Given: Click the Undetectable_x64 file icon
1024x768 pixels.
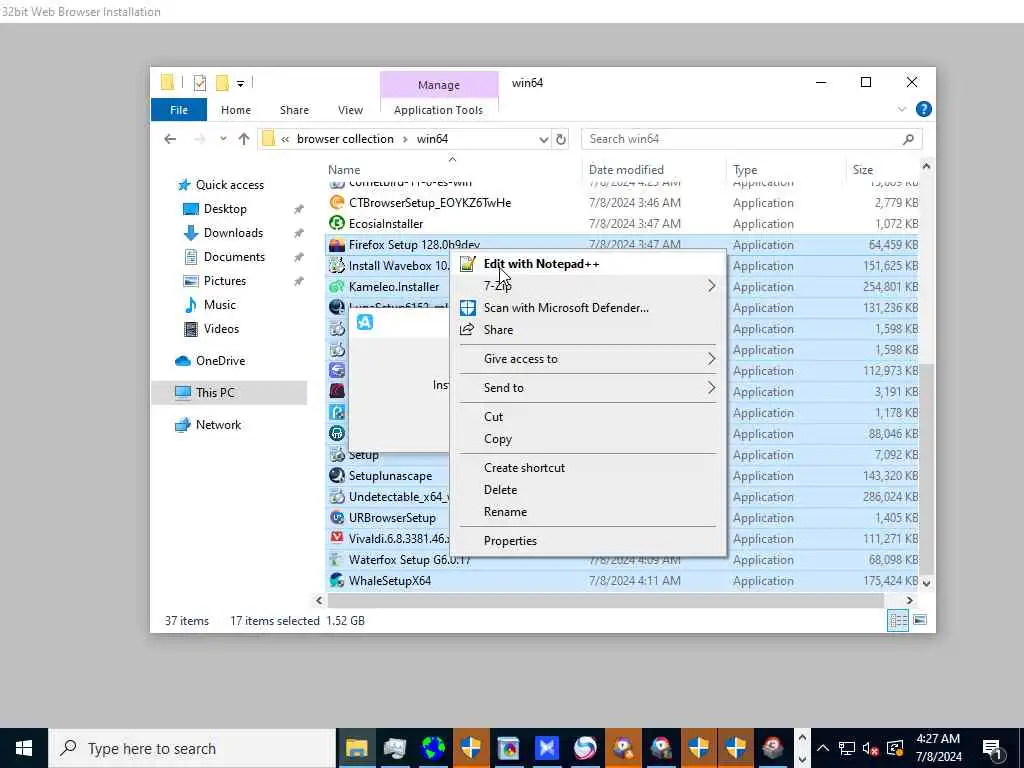Looking at the screenshot, I should [x=336, y=496].
